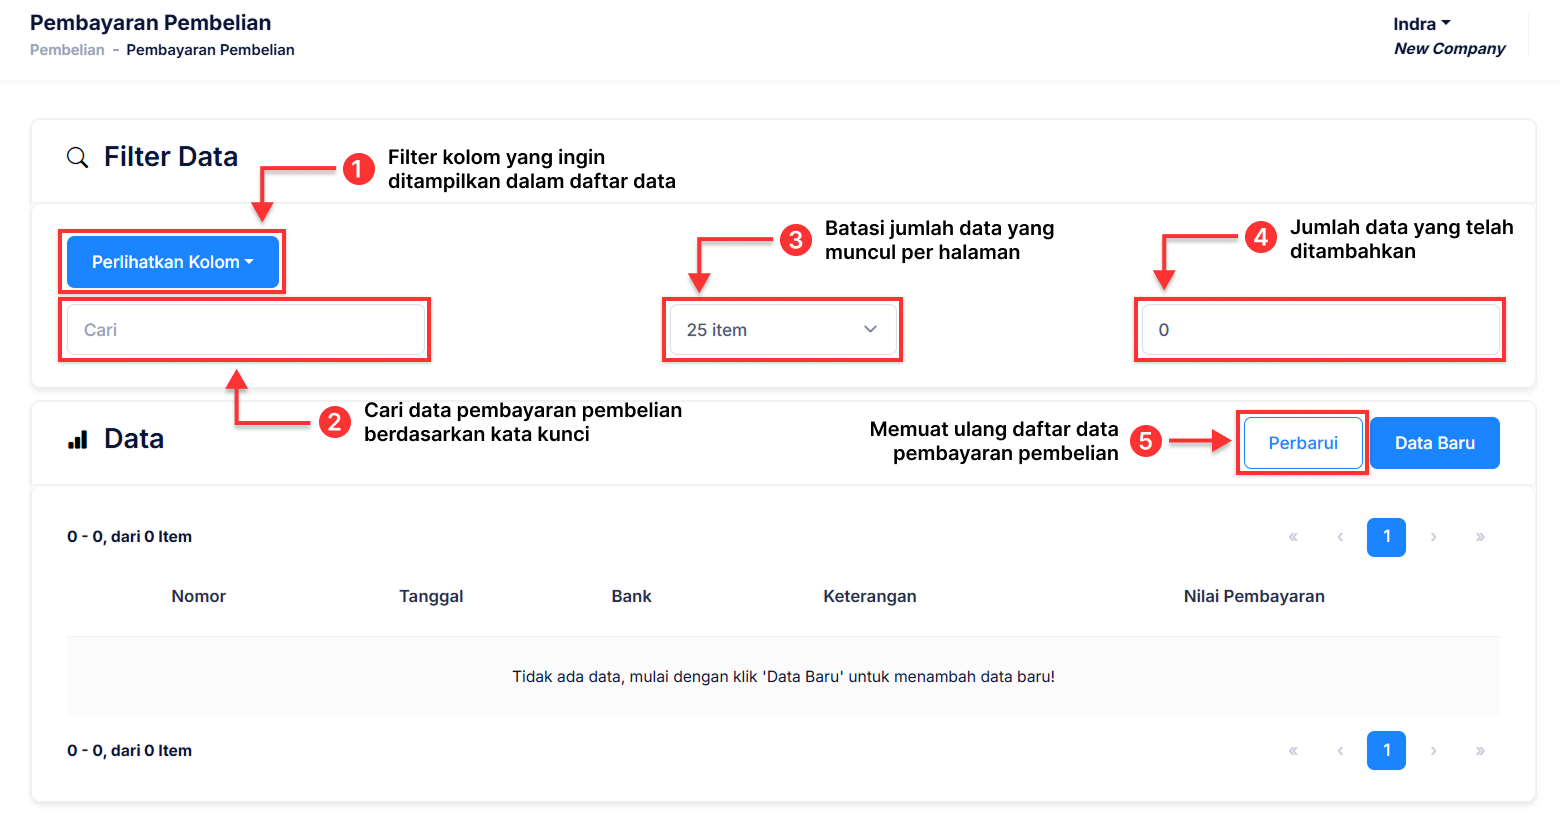The image size is (1560, 813).
Task: Jump to last page in top pagination
Action: click(1480, 537)
